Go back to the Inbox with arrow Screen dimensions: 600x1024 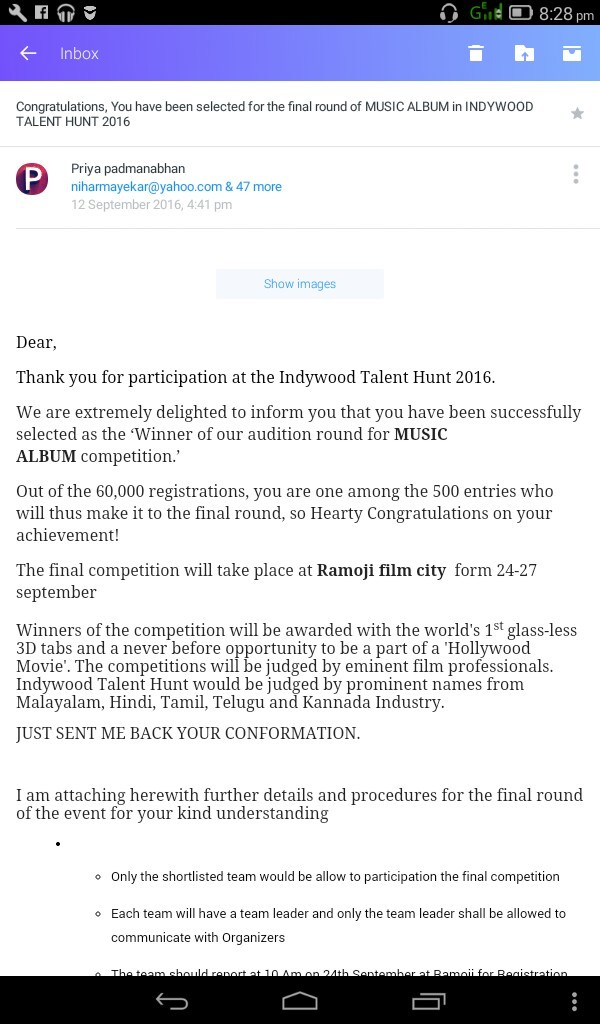[28, 53]
